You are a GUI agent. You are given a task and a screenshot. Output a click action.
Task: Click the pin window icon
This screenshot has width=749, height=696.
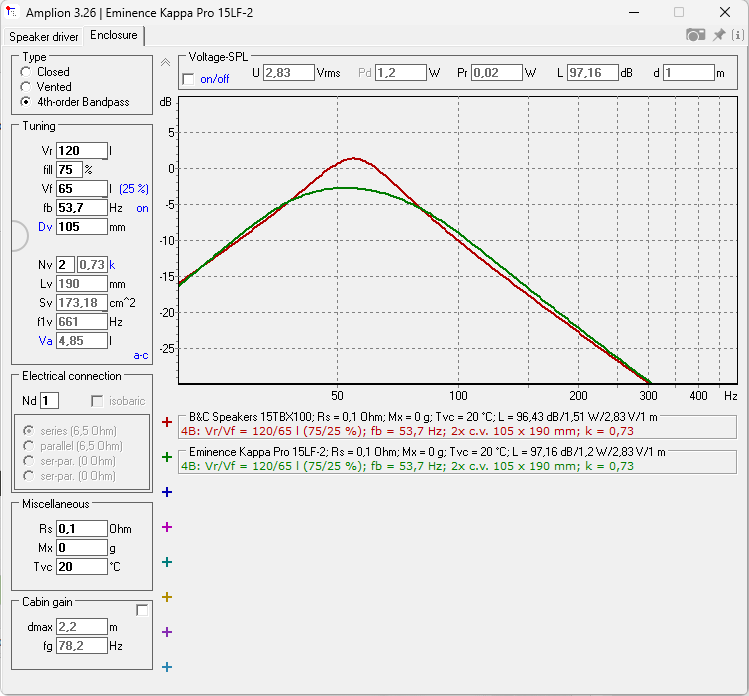pos(719,35)
